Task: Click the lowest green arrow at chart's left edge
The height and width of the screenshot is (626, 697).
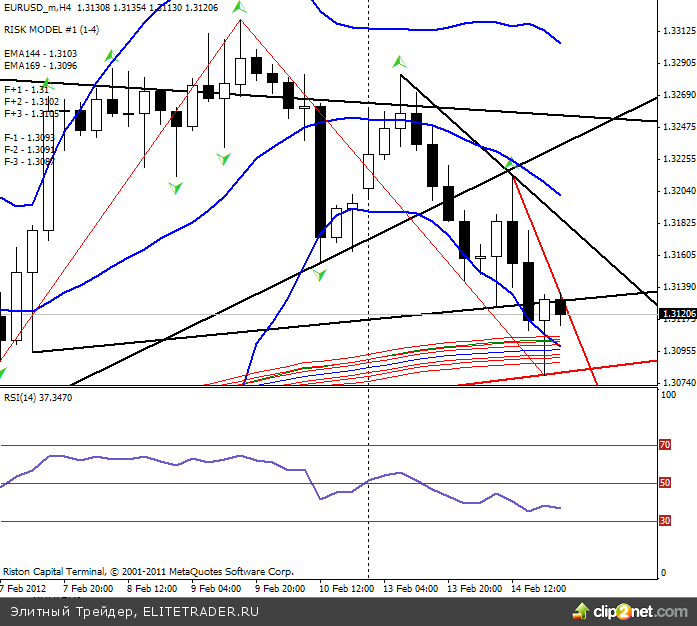Action: [2, 373]
